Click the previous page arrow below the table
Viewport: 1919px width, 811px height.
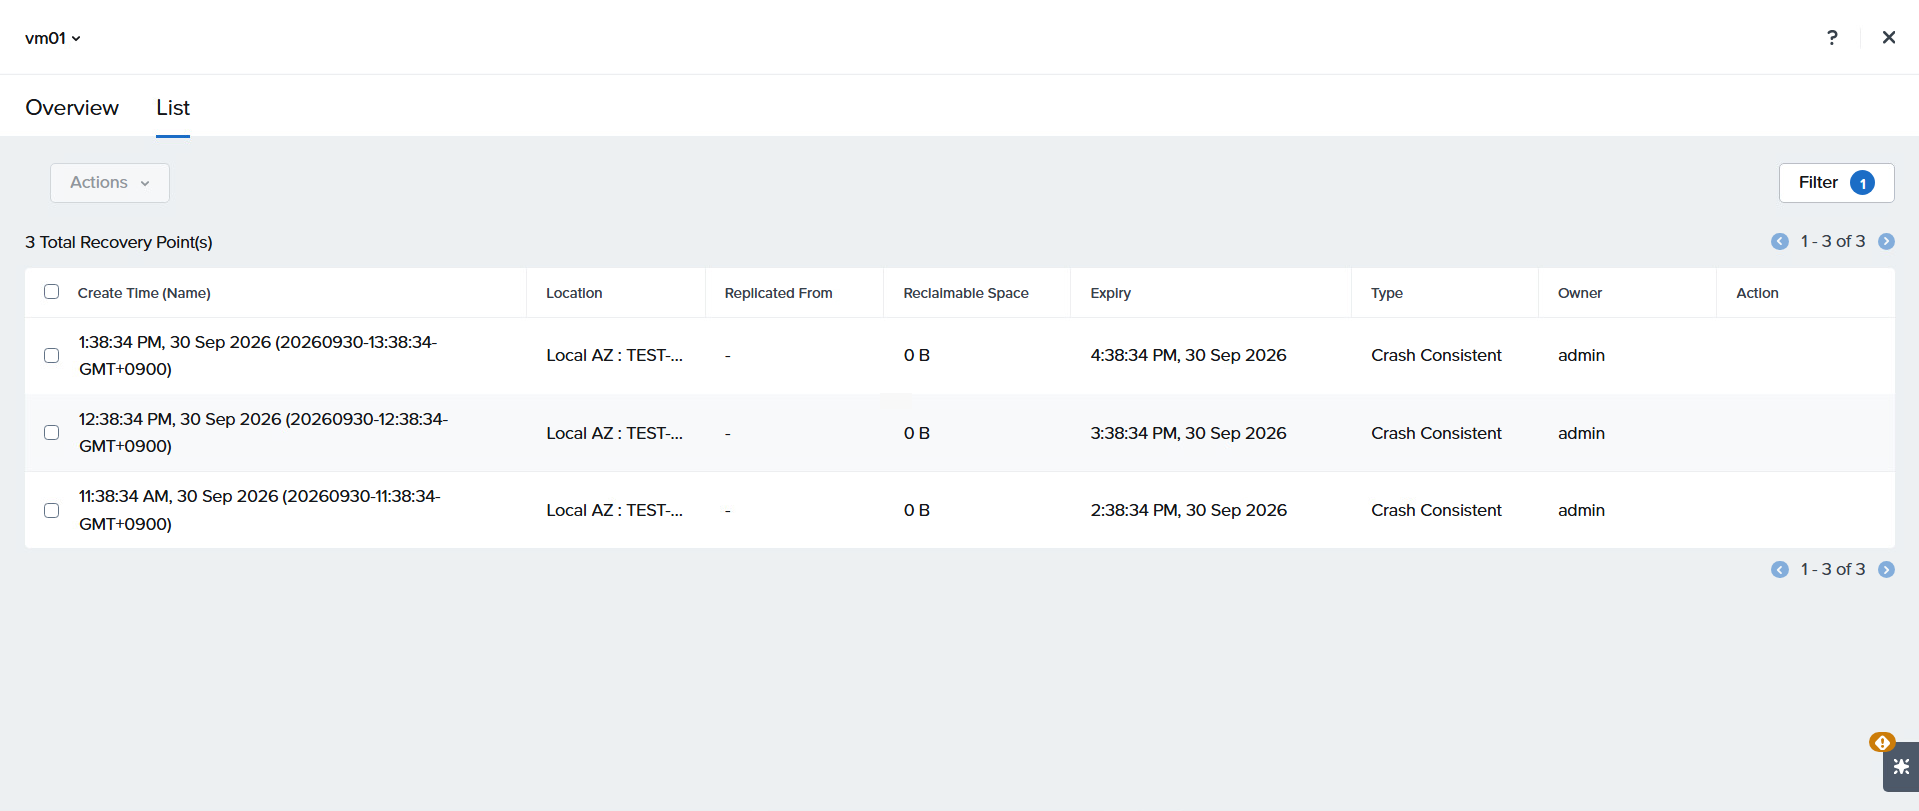[x=1780, y=570]
